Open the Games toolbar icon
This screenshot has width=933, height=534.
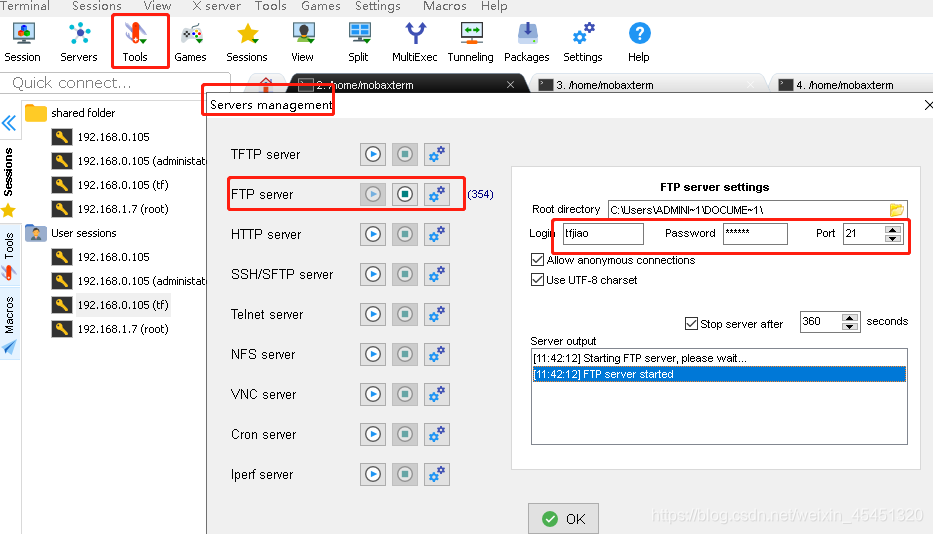[x=190, y=42]
